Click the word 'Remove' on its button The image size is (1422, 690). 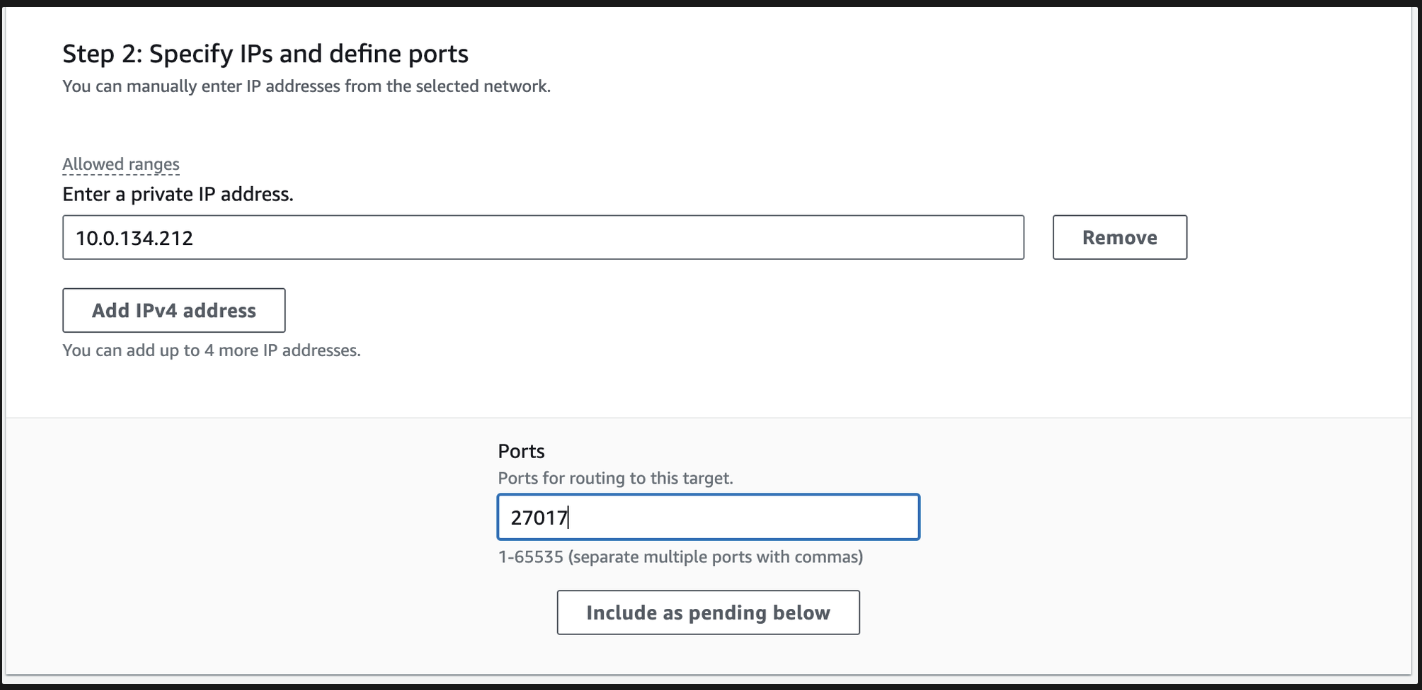coord(1119,237)
